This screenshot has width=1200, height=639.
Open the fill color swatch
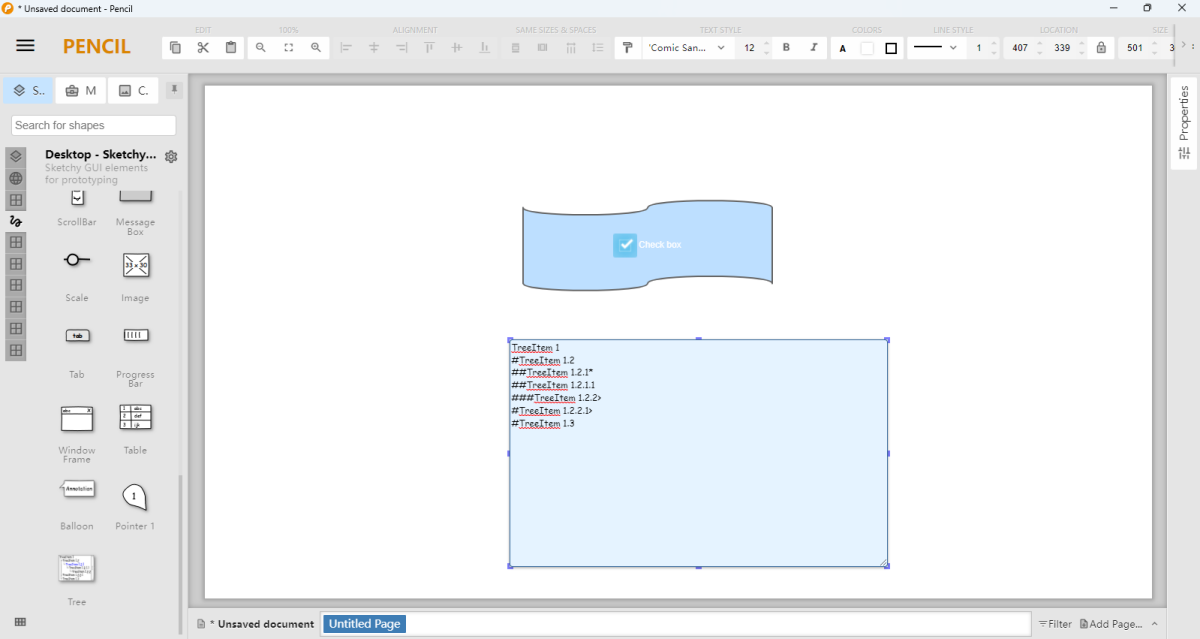click(x=867, y=47)
